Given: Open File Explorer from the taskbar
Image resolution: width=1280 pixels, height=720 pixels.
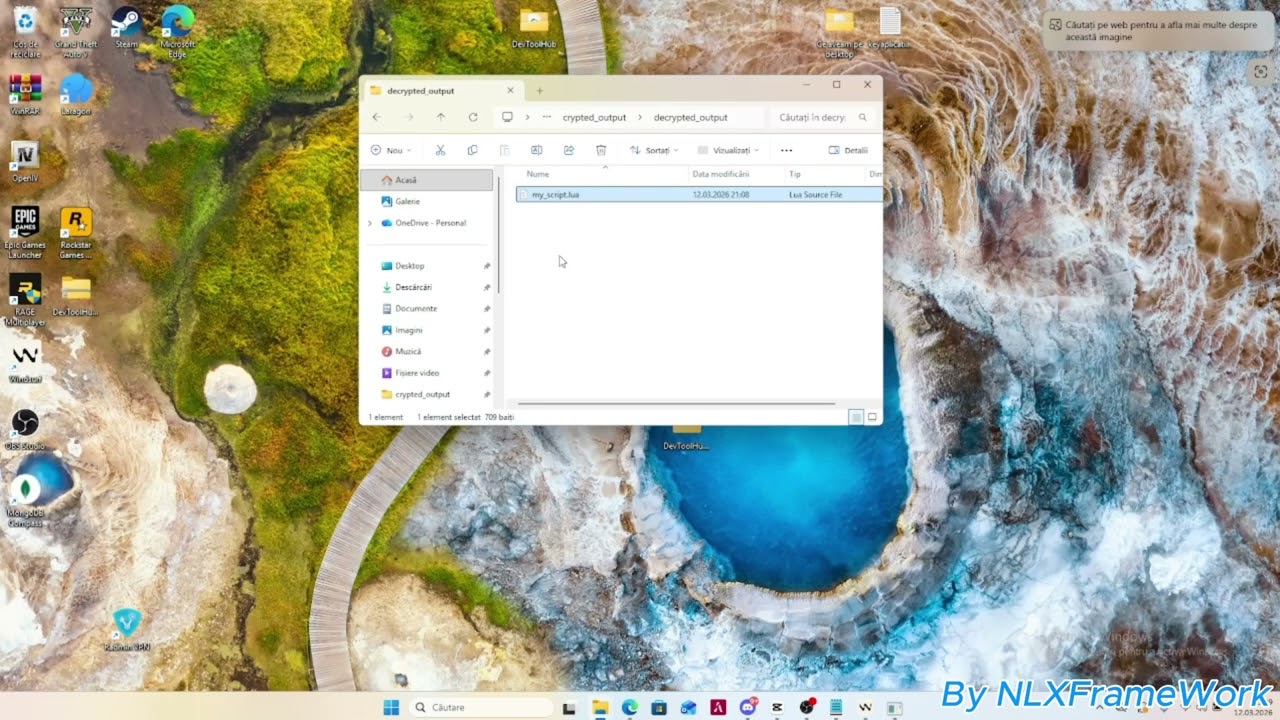Looking at the screenshot, I should (600, 707).
